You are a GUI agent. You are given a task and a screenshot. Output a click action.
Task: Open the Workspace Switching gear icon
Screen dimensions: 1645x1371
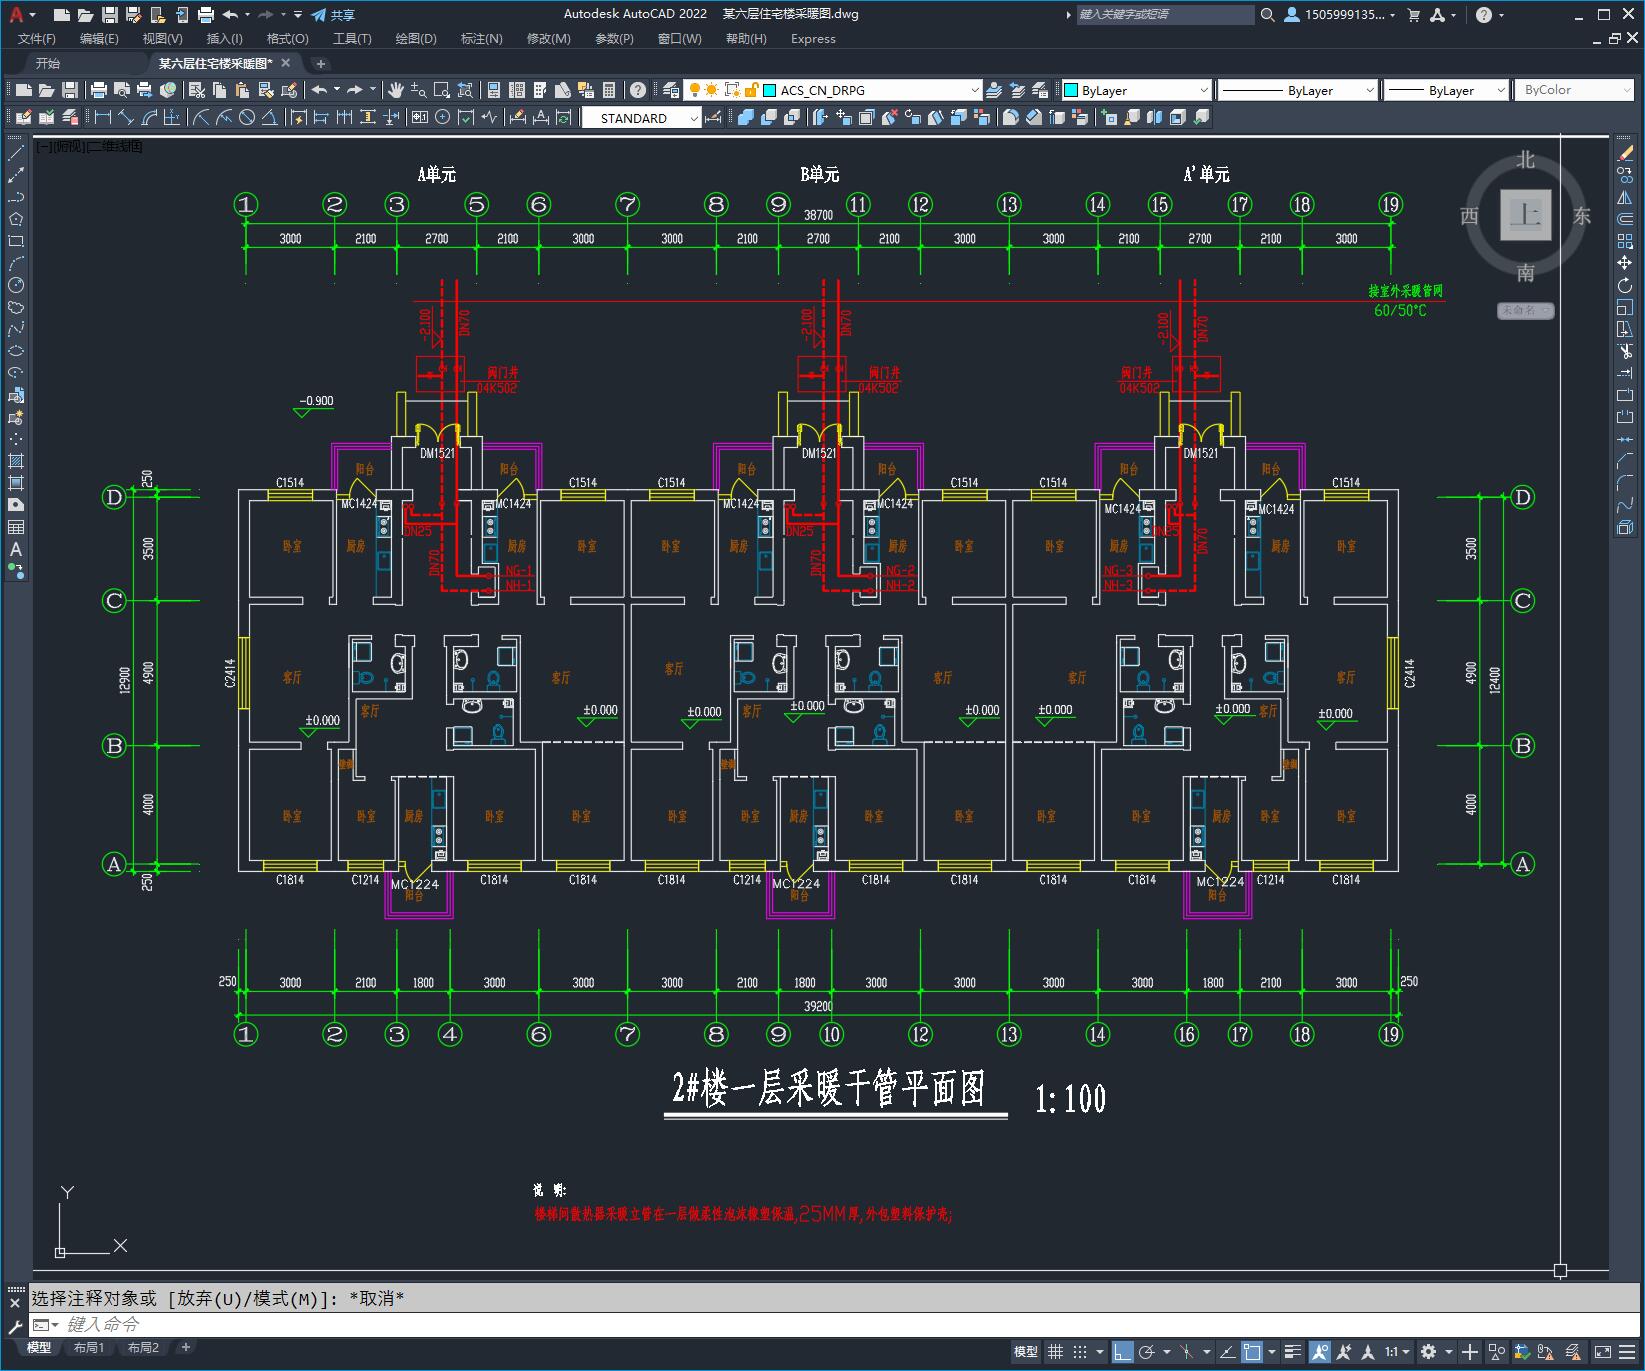tap(1428, 1352)
